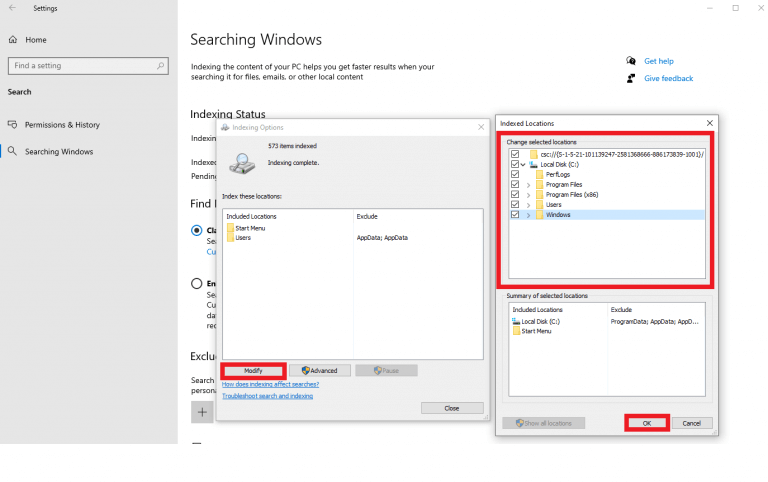Open Permissions & History settings page

62,125
